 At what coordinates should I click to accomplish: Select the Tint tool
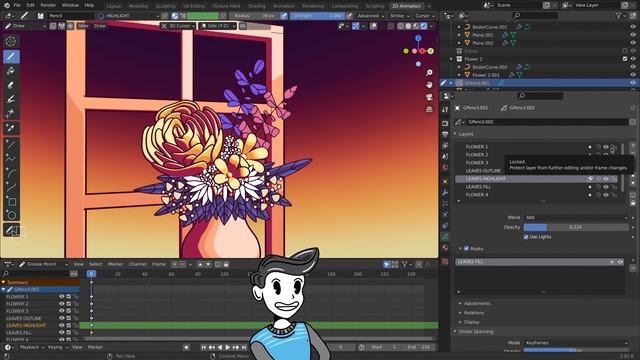(11, 99)
